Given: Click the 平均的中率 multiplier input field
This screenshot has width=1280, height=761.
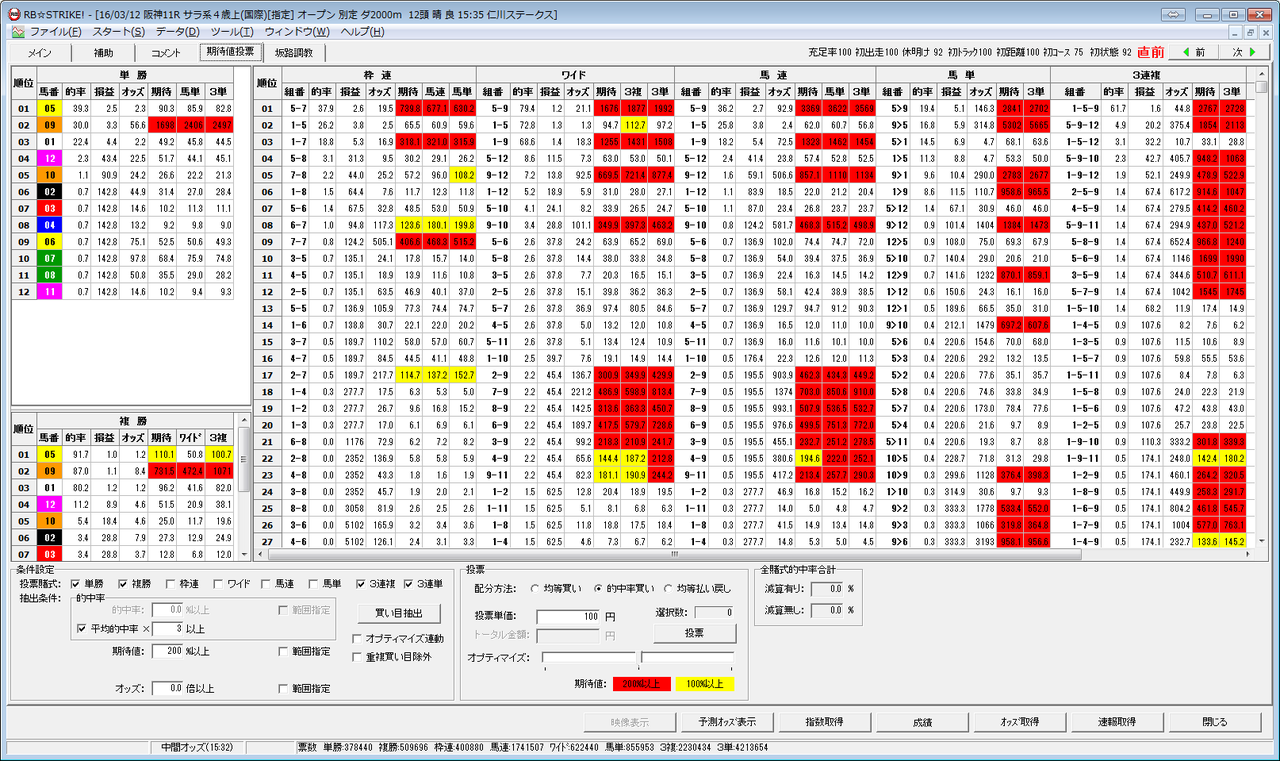Looking at the screenshot, I should coord(166,629).
